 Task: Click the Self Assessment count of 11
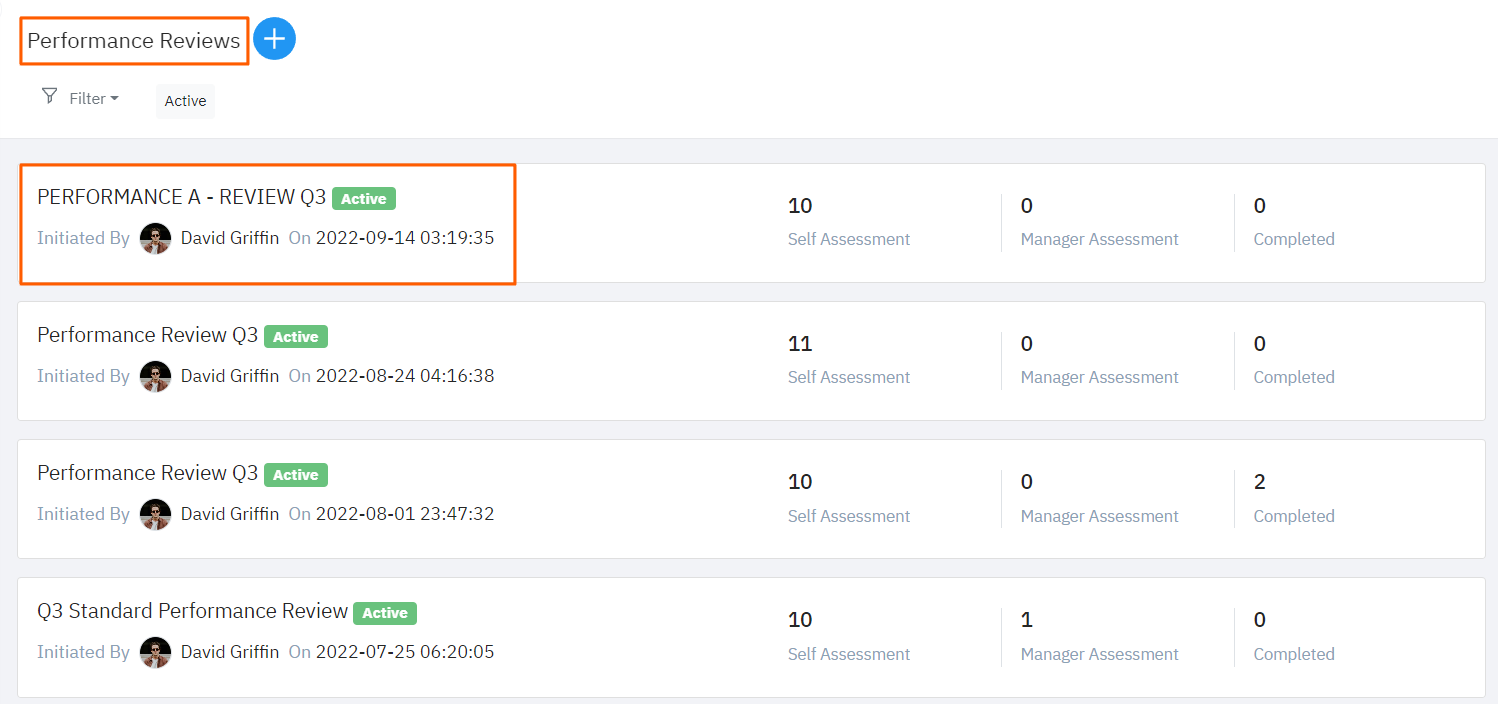point(800,343)
